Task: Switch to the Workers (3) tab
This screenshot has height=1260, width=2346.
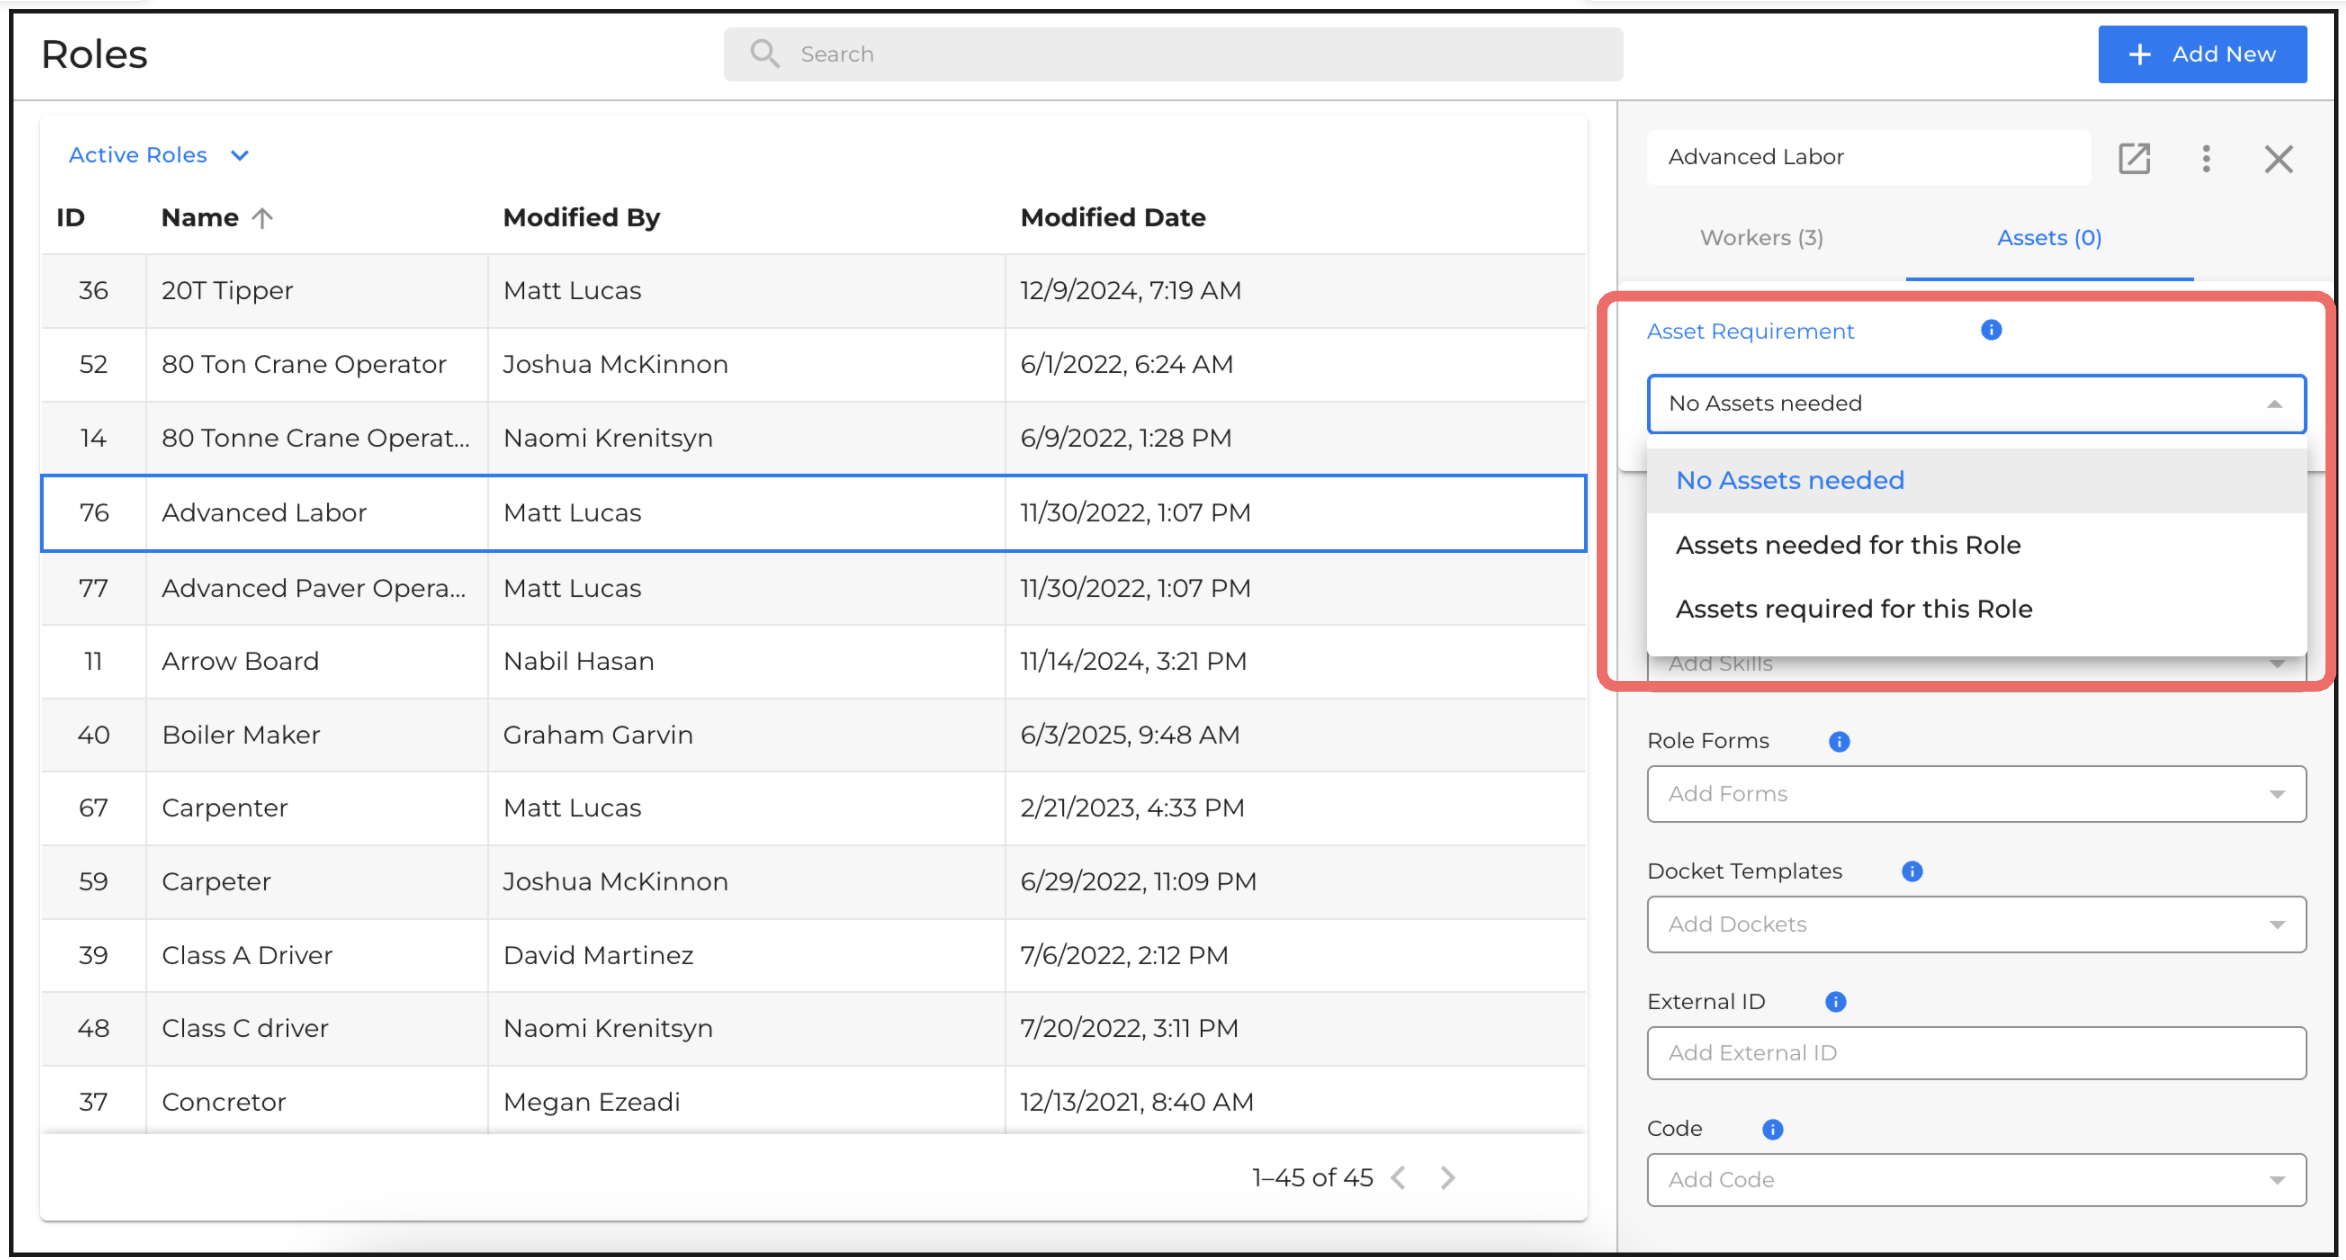Action: 1761,238
